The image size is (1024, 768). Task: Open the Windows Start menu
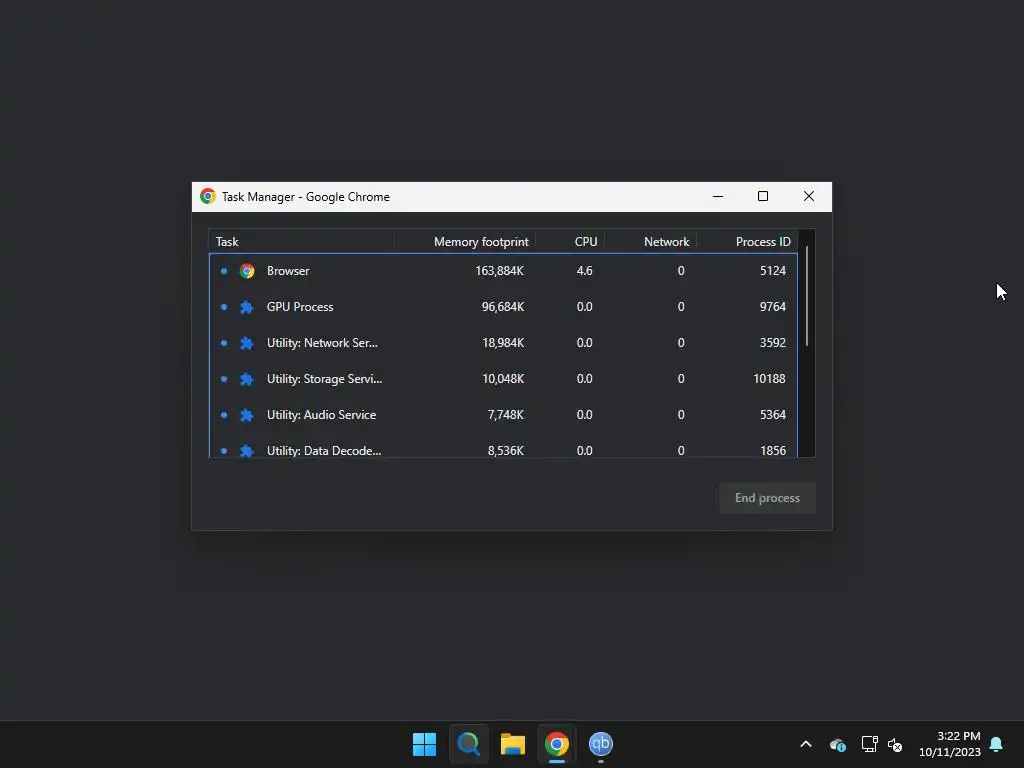pyautogui.click(x=424, y=744)
